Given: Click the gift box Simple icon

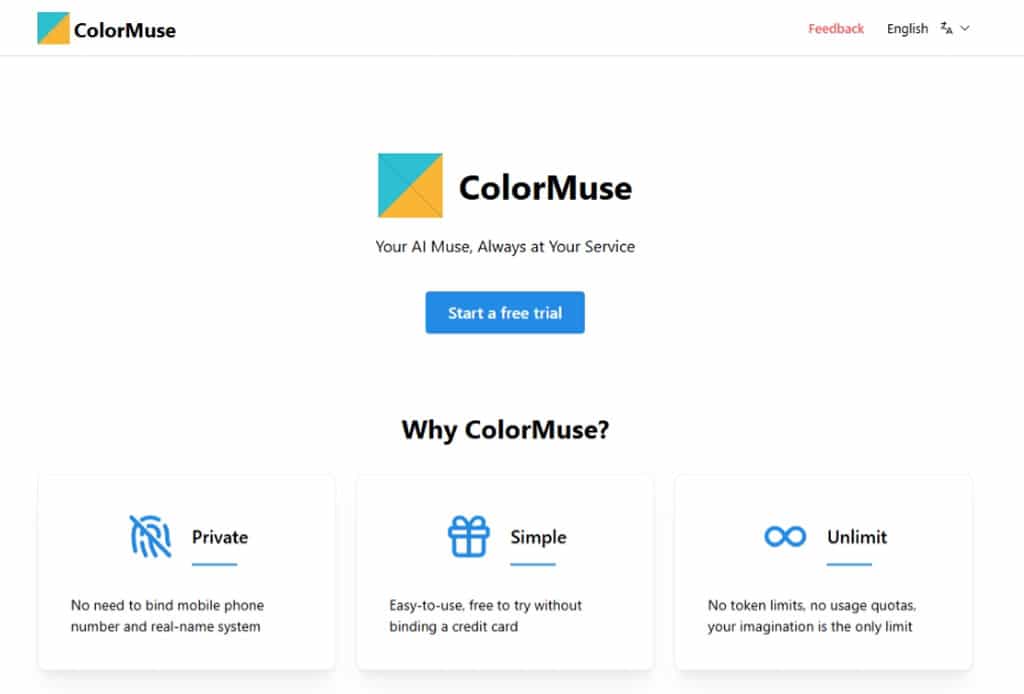Looking at the screenshot, I should [468, 536].
